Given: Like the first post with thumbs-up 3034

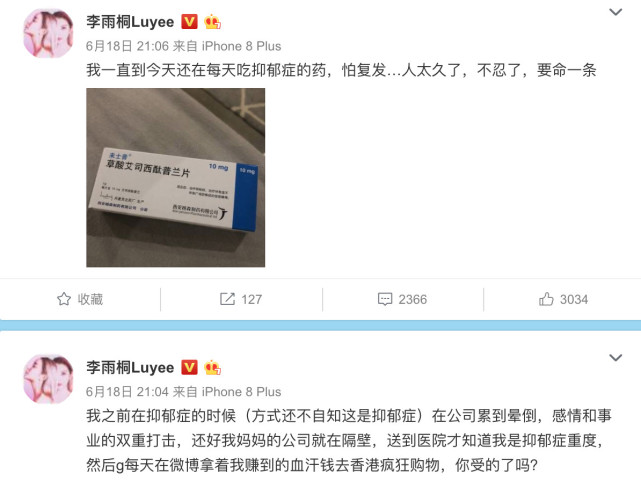Looking at the screenshot, I should click(x=546, y=299).
